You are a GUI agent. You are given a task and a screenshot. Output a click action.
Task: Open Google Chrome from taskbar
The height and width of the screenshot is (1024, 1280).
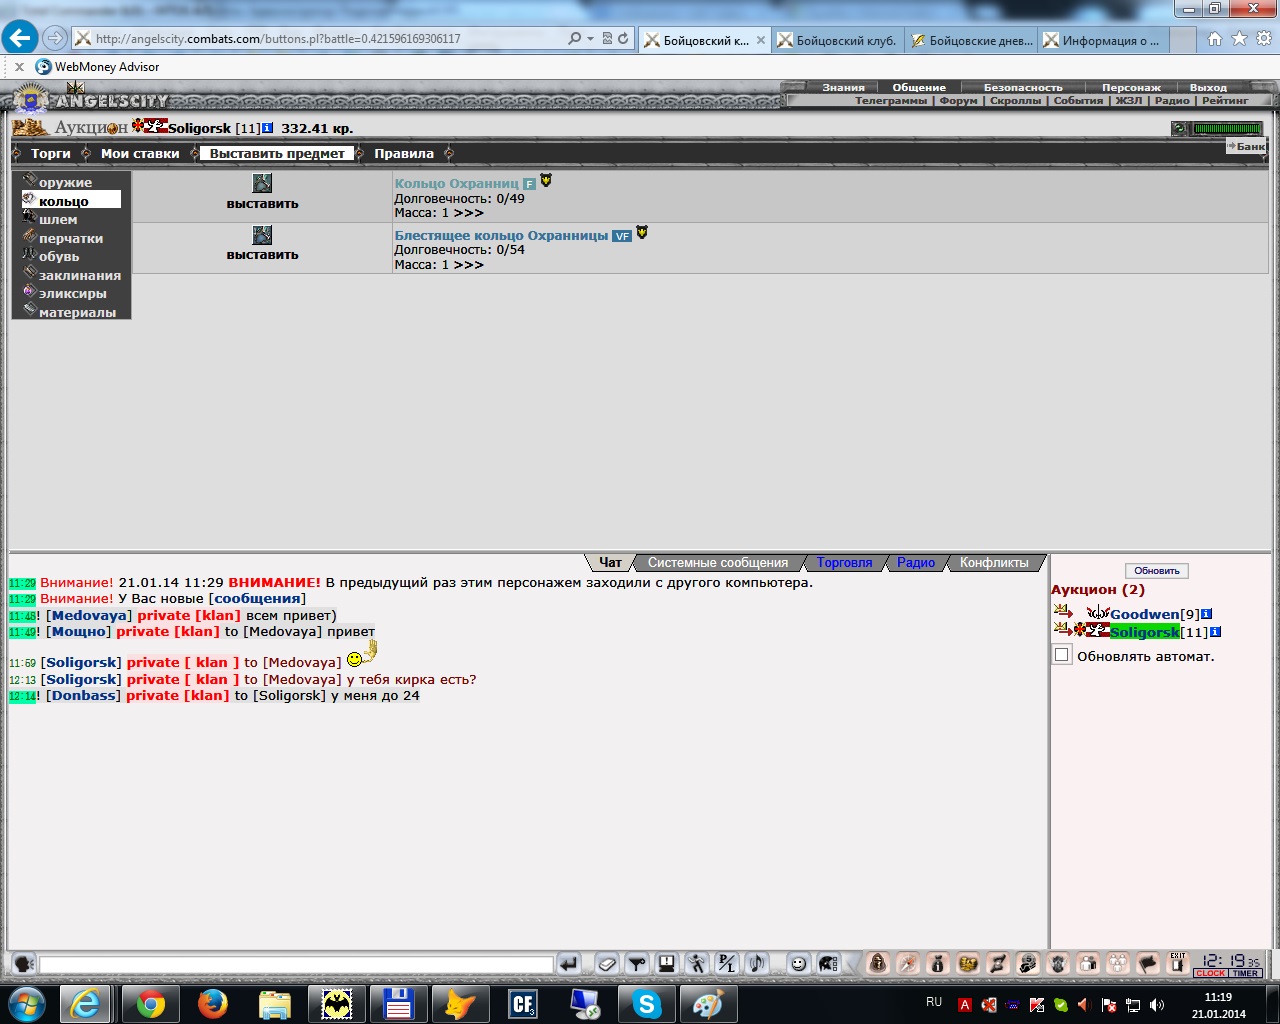[x=151, y=1003]
